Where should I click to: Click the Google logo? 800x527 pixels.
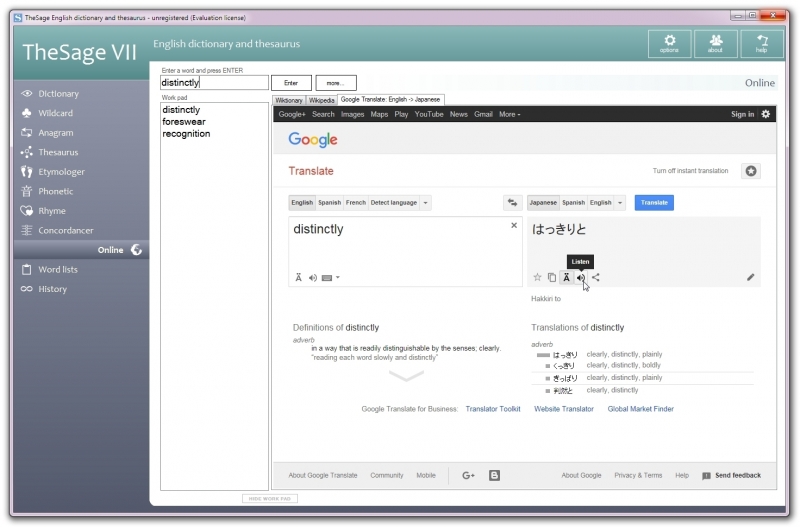coord(313,139)
